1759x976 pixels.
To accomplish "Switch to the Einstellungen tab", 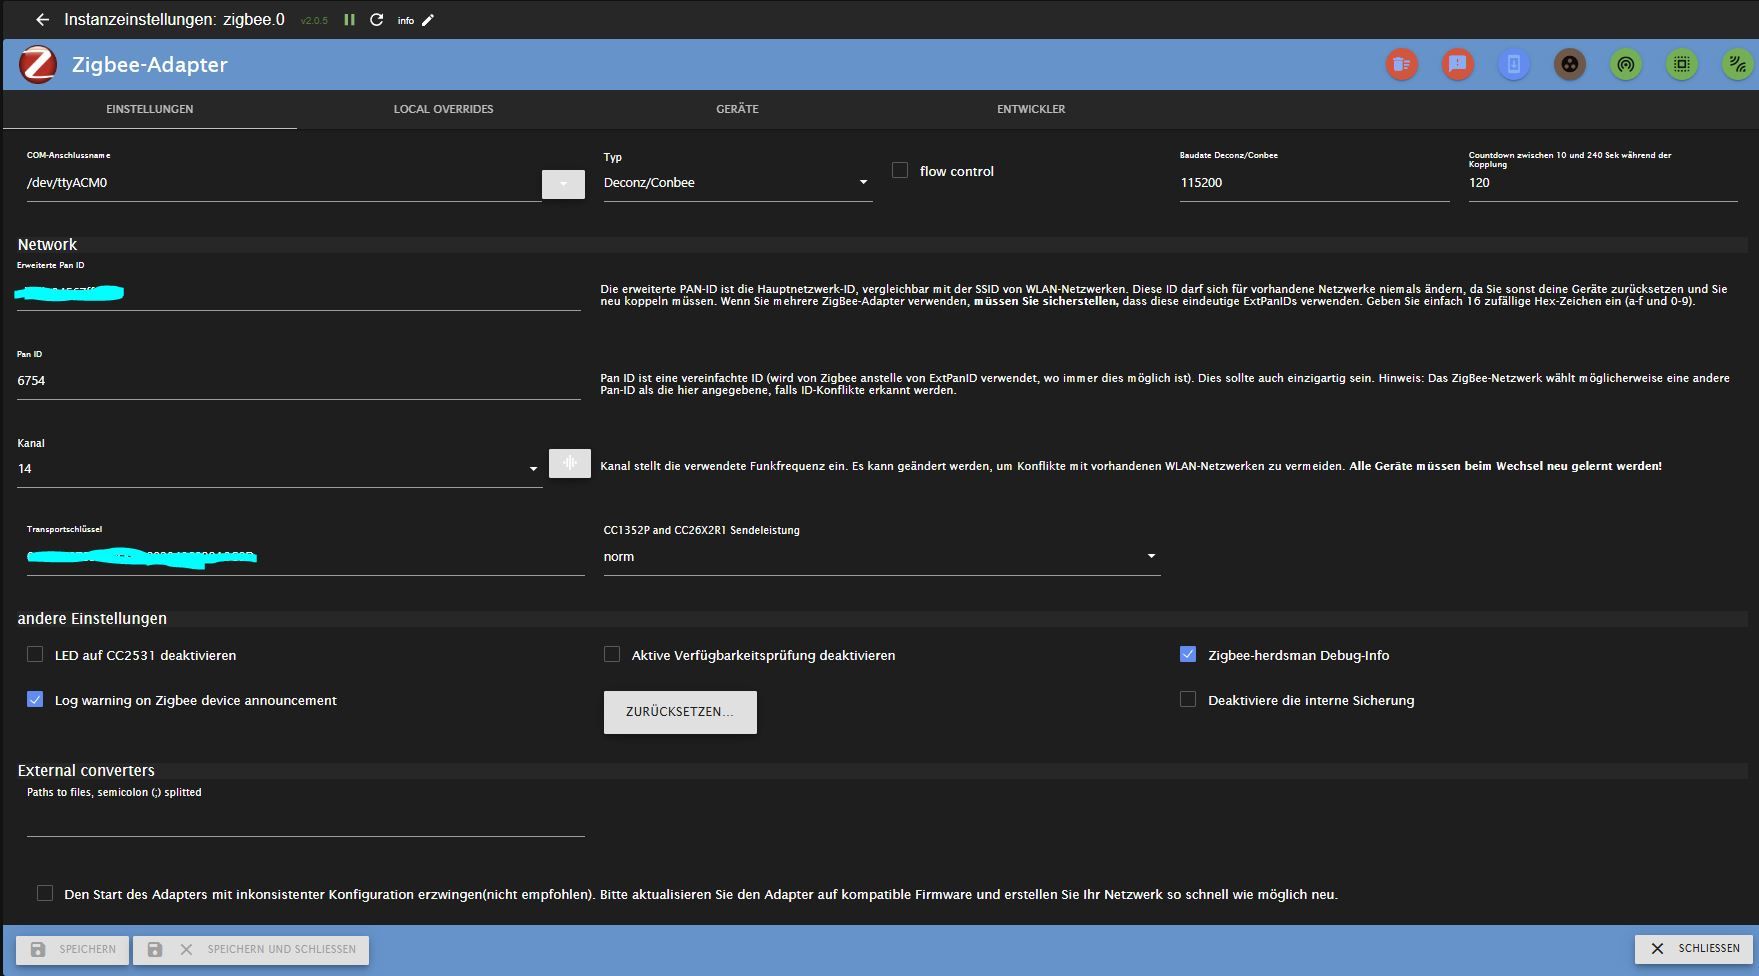I will (150, 109).
